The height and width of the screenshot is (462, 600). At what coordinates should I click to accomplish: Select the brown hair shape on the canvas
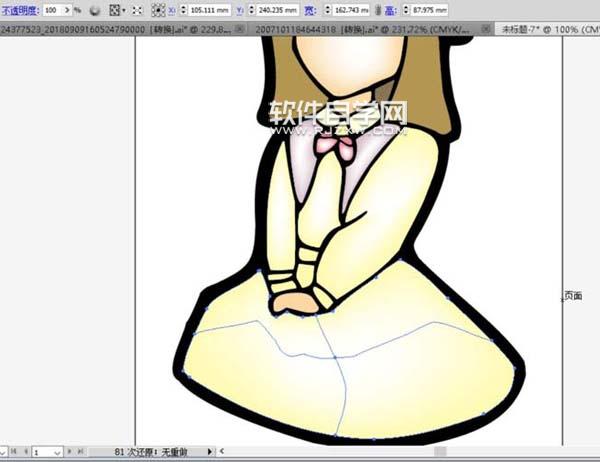pos(423,86)
